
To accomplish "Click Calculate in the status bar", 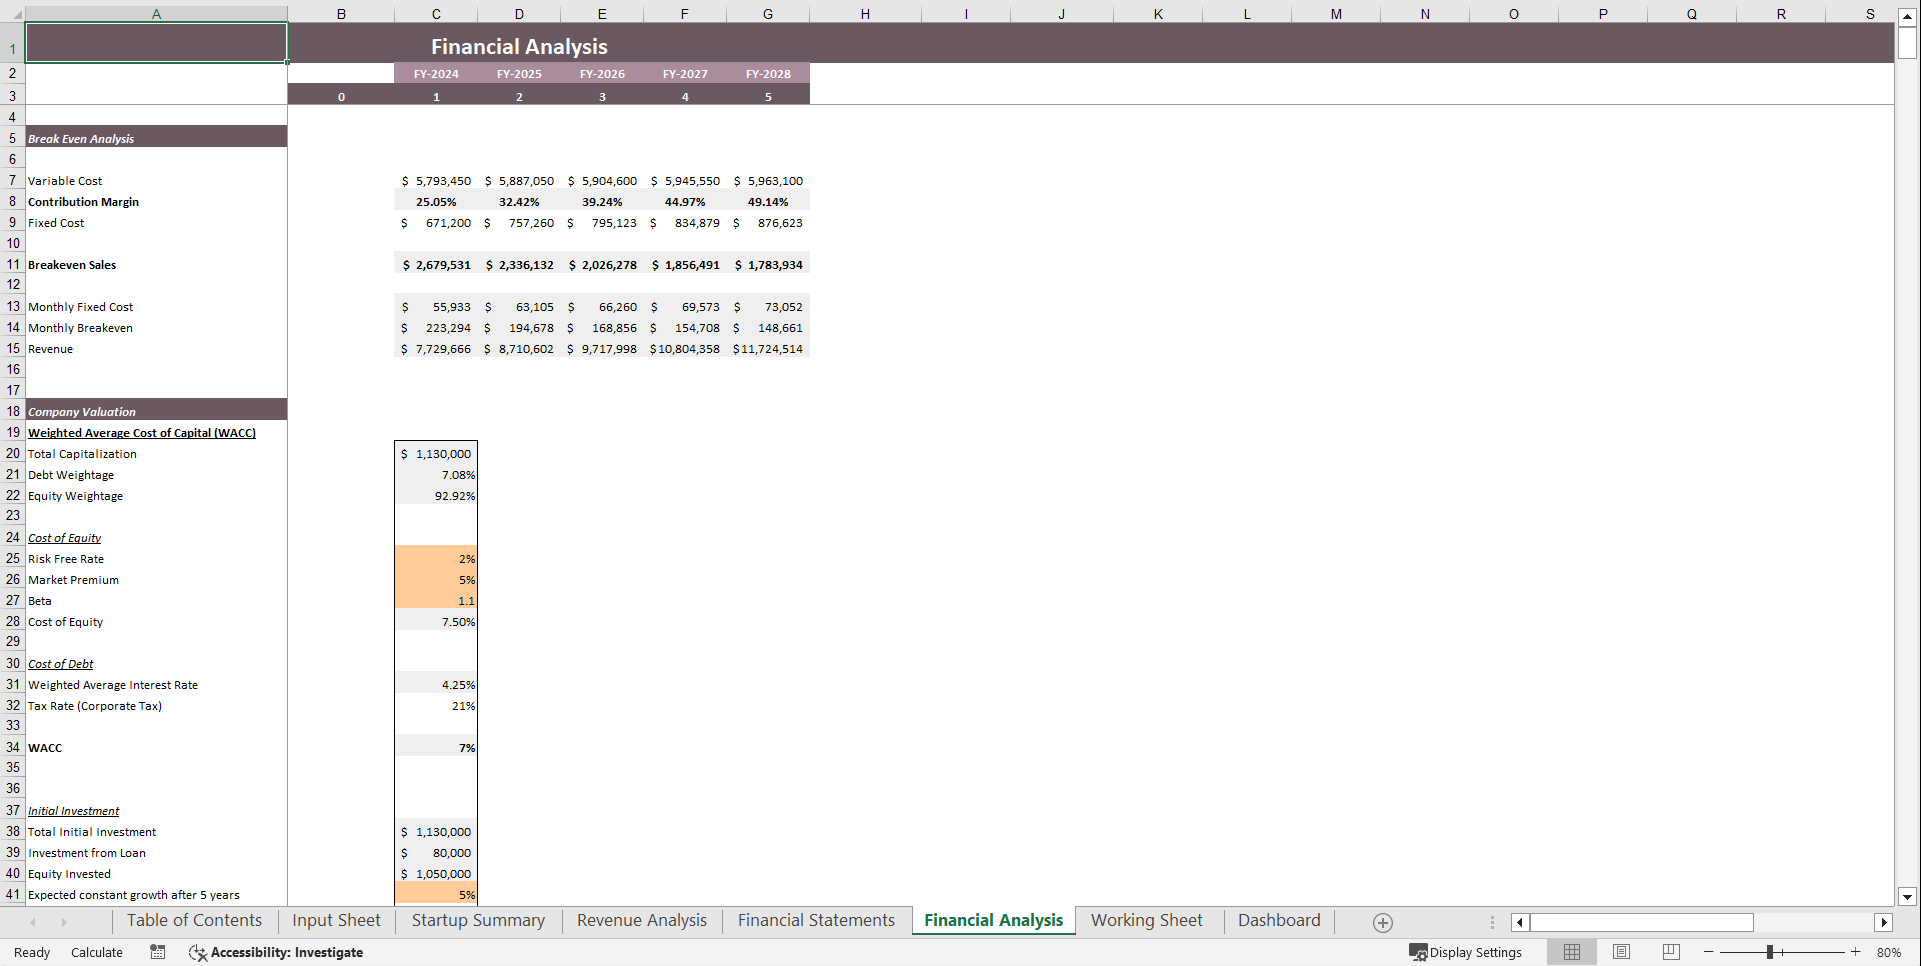I will click(x=96, y=952).
